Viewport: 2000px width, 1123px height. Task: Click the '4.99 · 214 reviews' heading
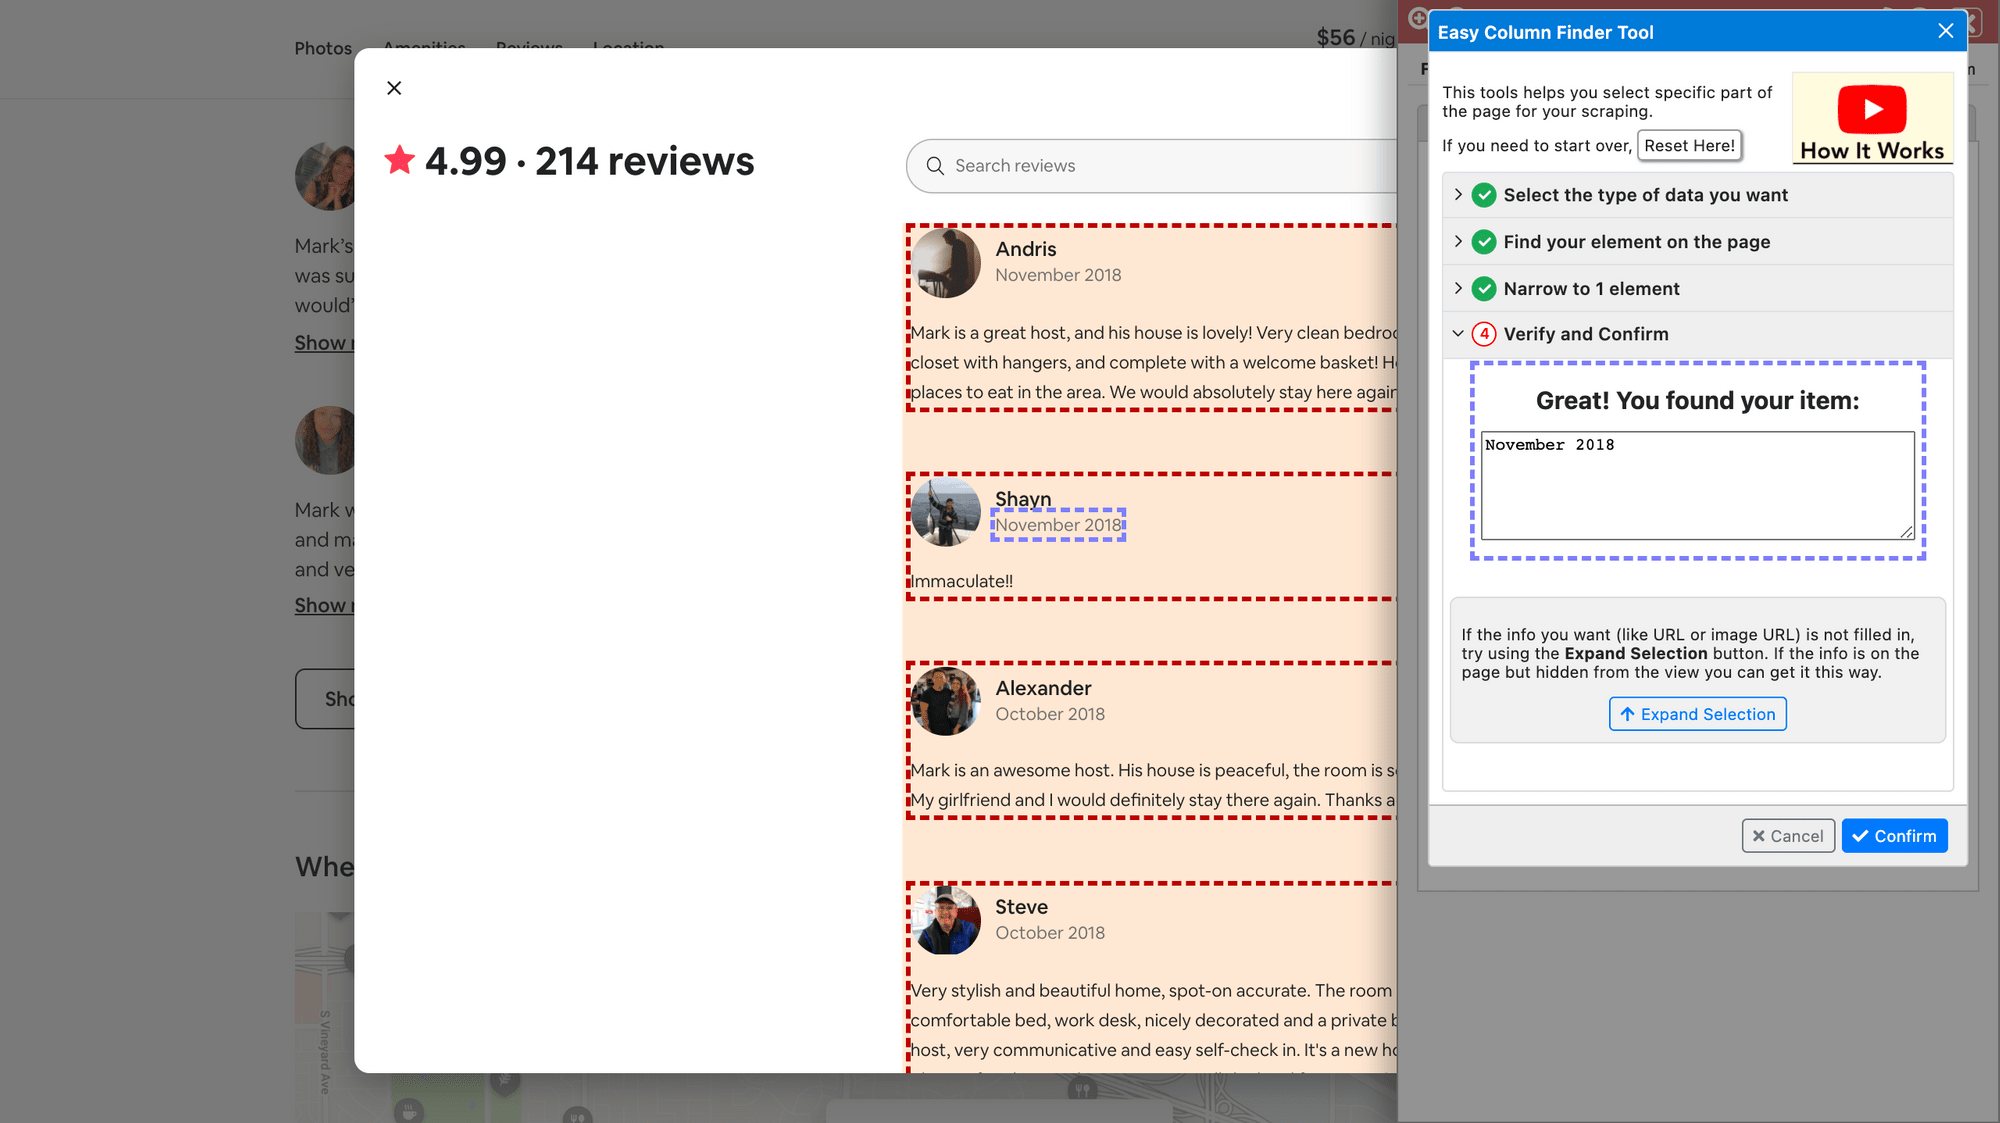coord(590,161)
